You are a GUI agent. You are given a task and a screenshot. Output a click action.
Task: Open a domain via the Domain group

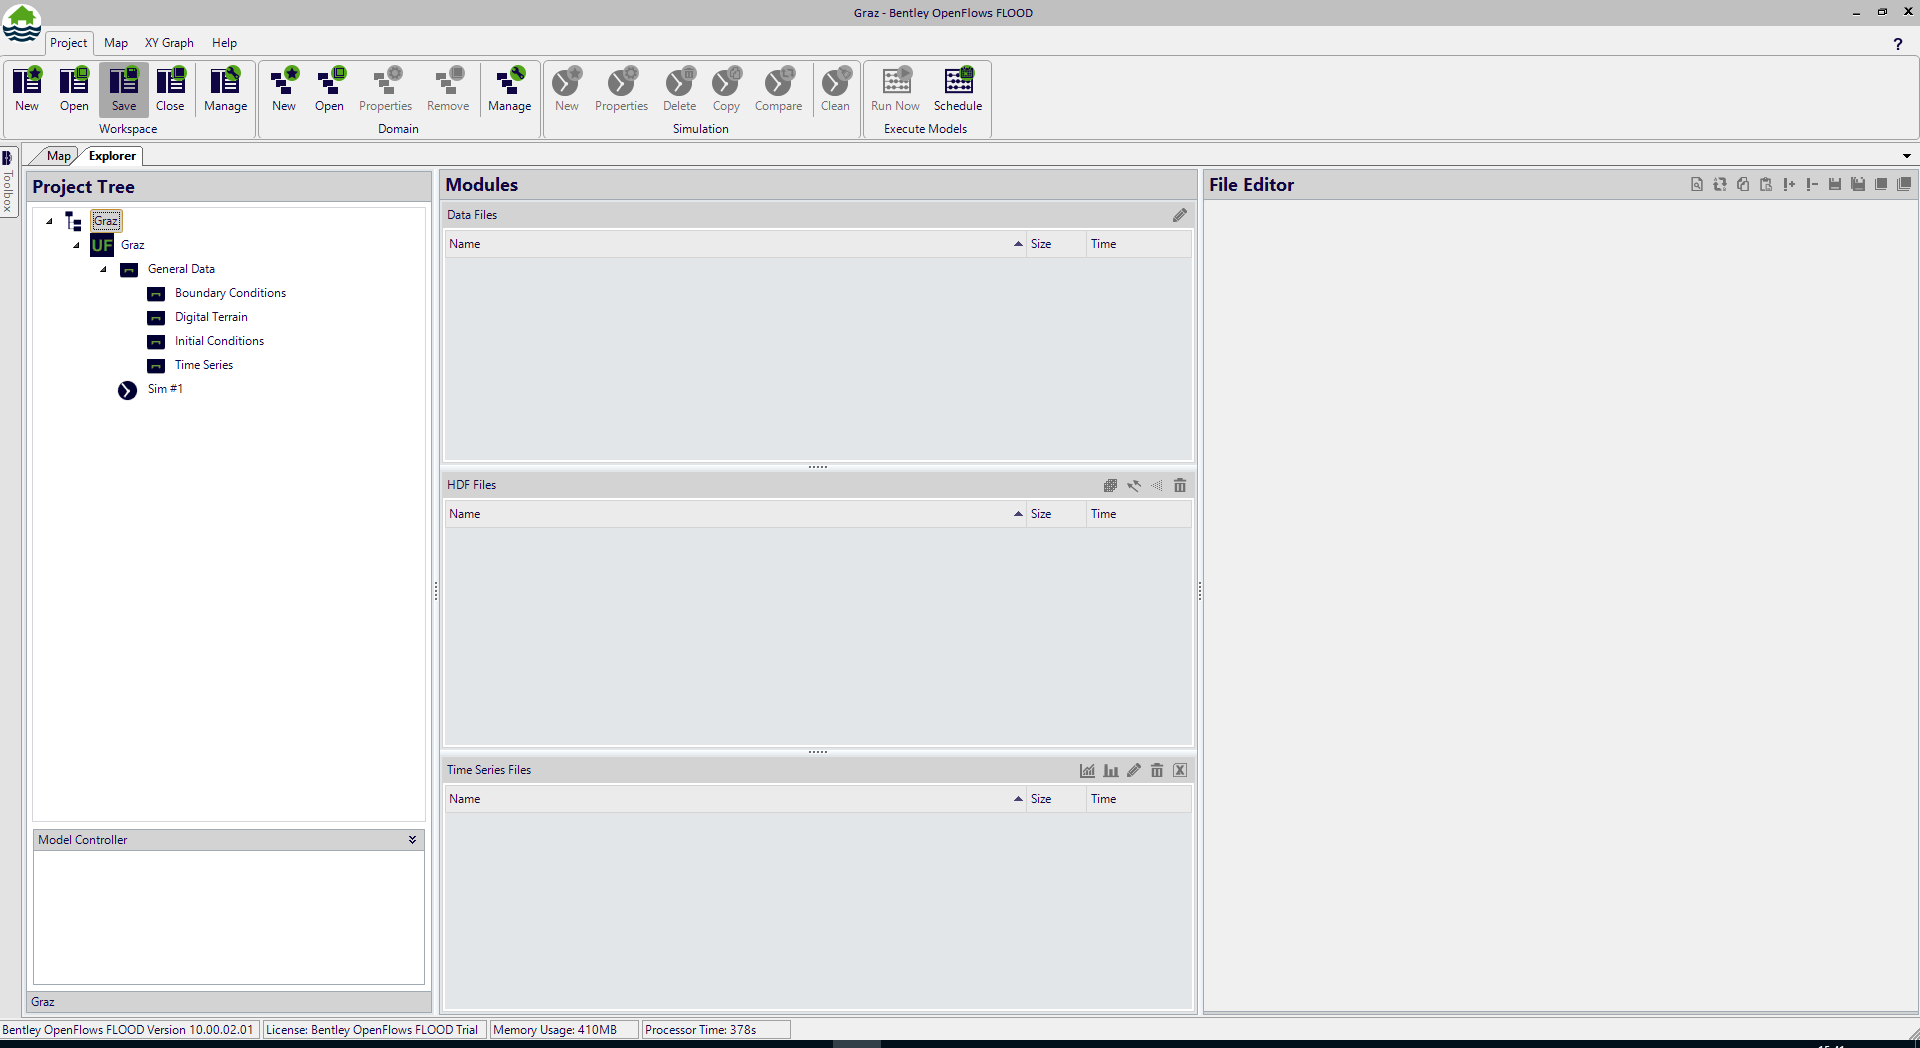[329, 89]
